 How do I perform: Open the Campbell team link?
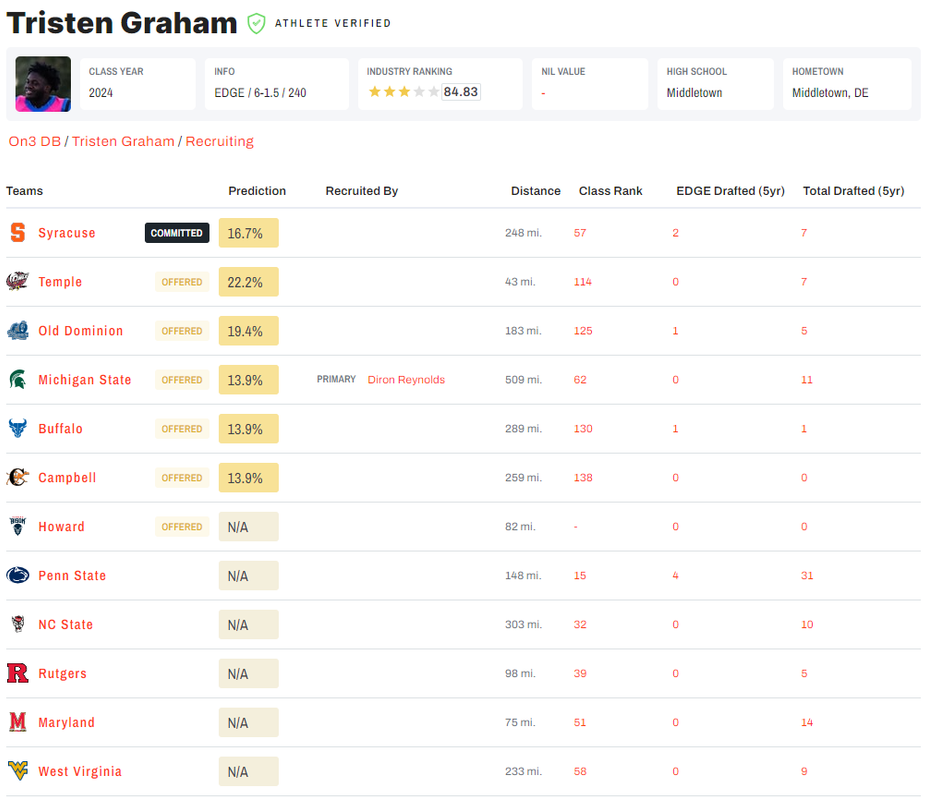(67, 478)
